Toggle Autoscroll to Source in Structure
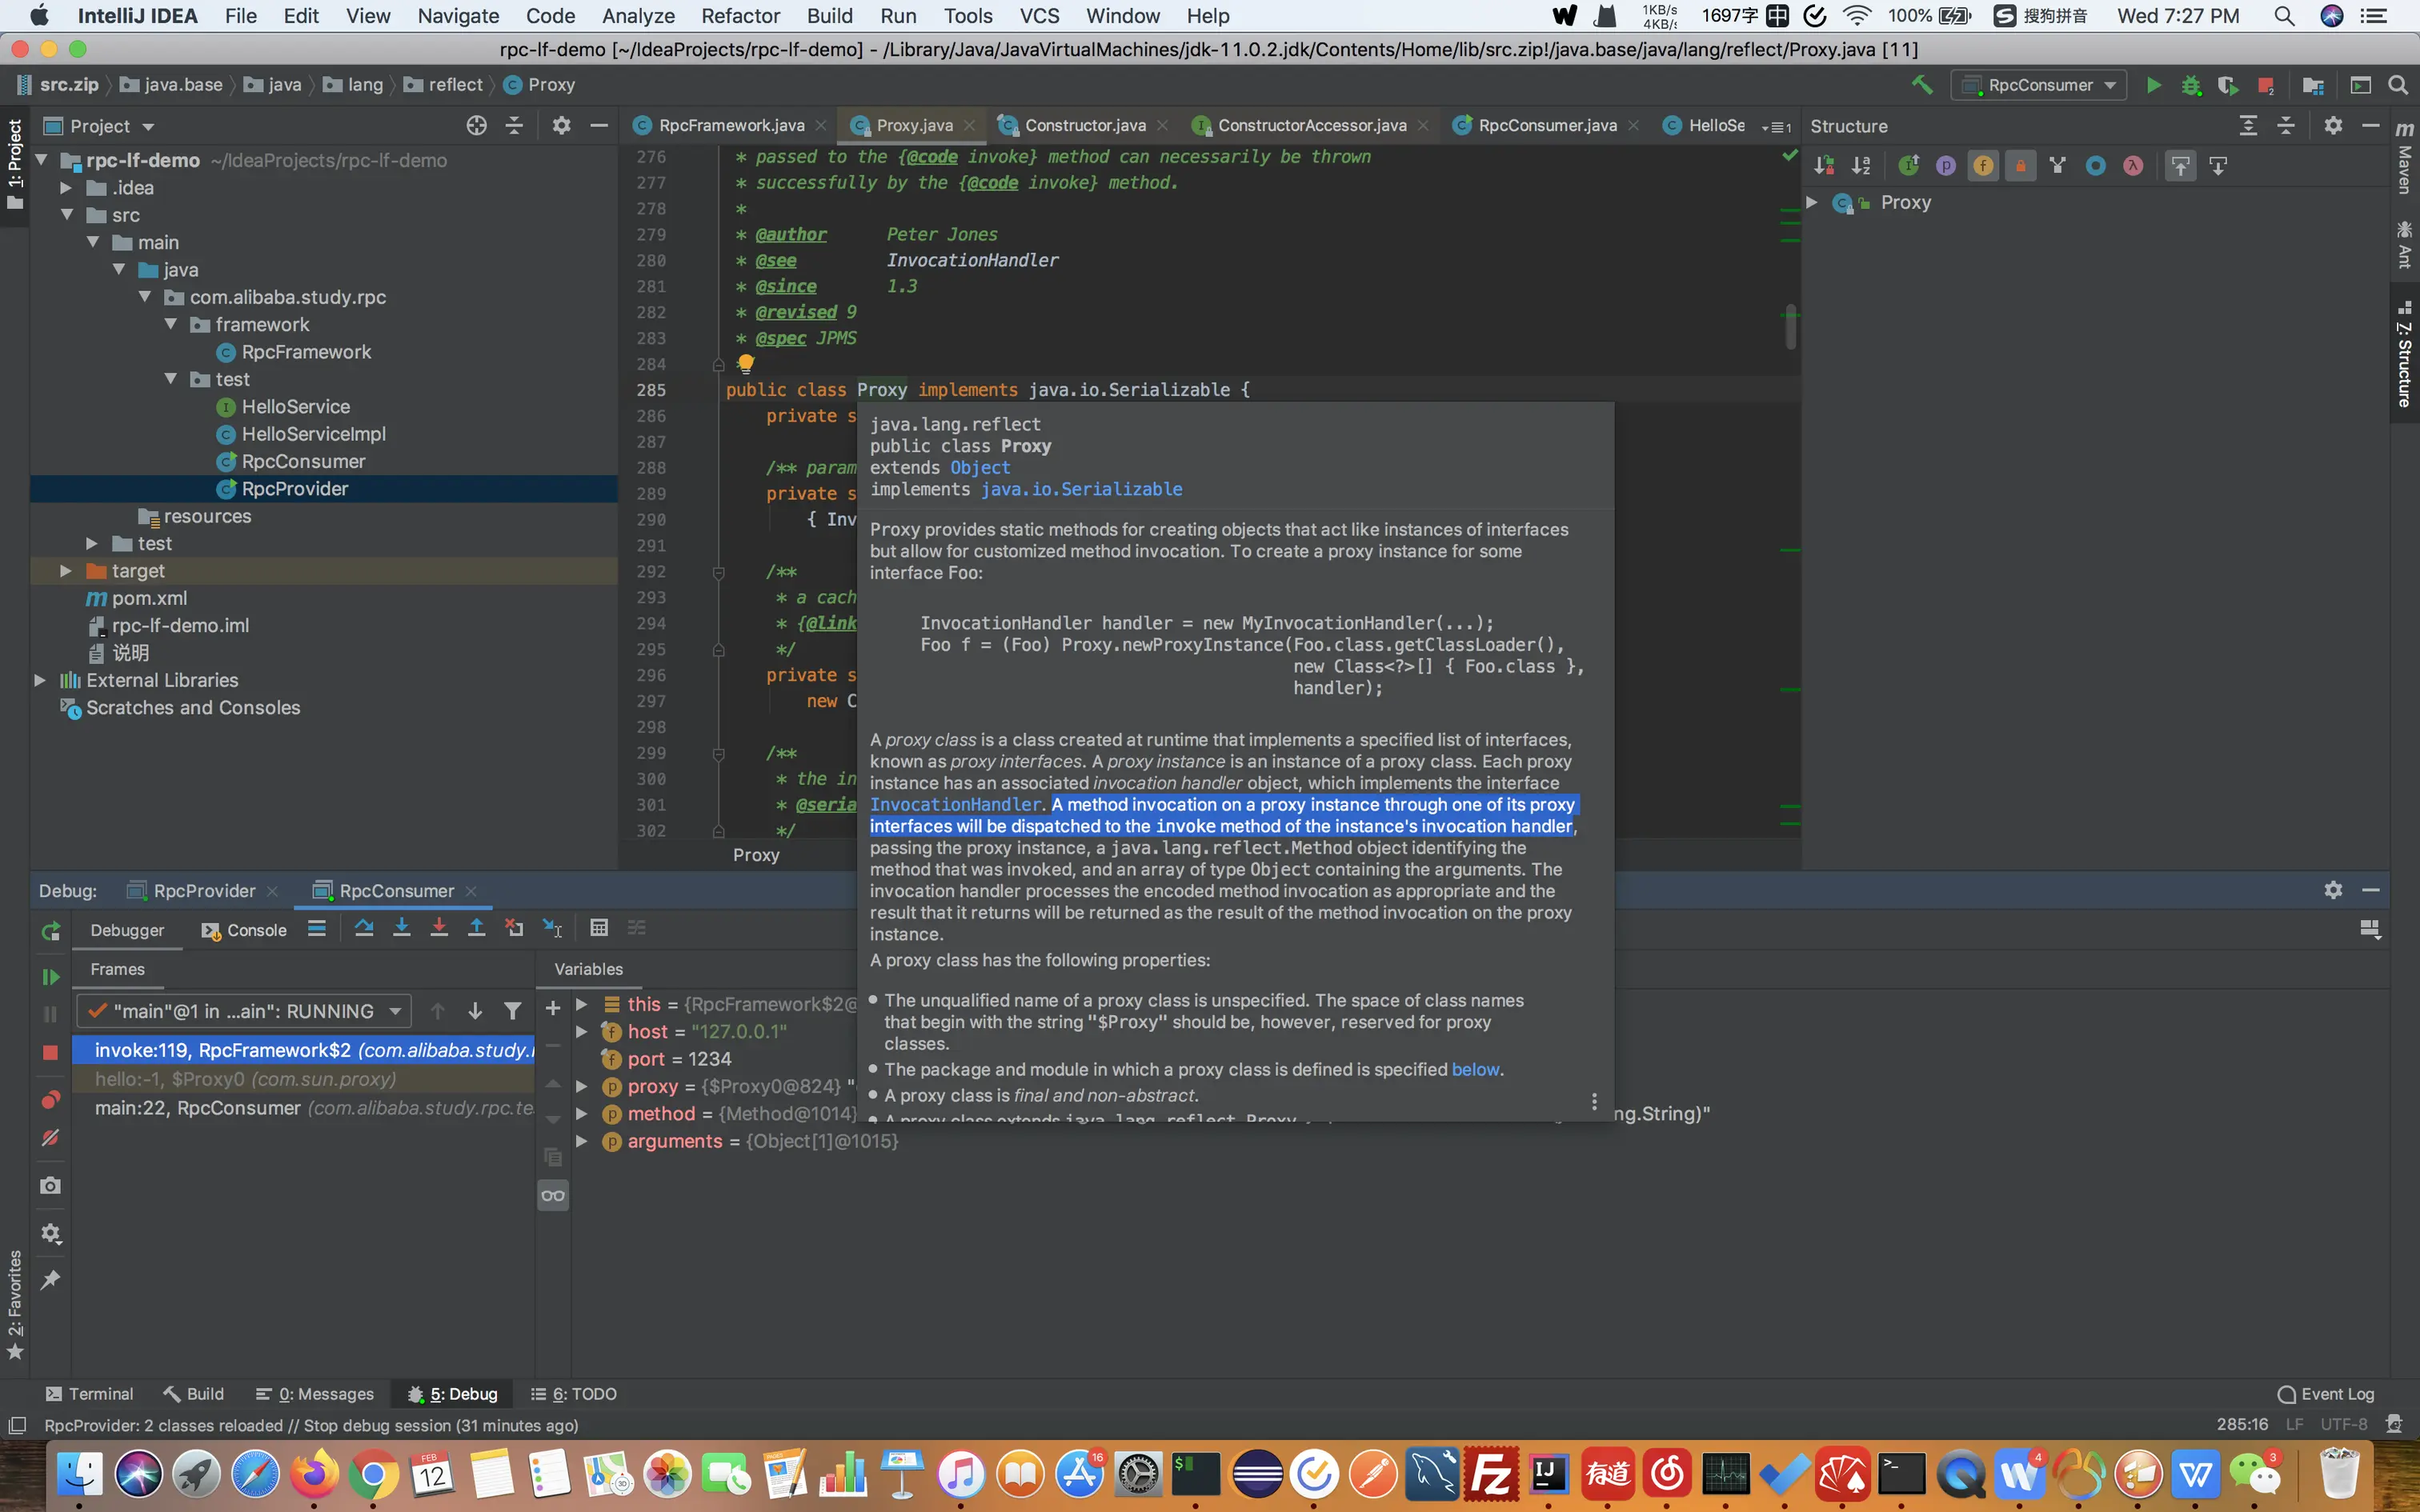Screen dimensions: 2420x1512 2180,166
